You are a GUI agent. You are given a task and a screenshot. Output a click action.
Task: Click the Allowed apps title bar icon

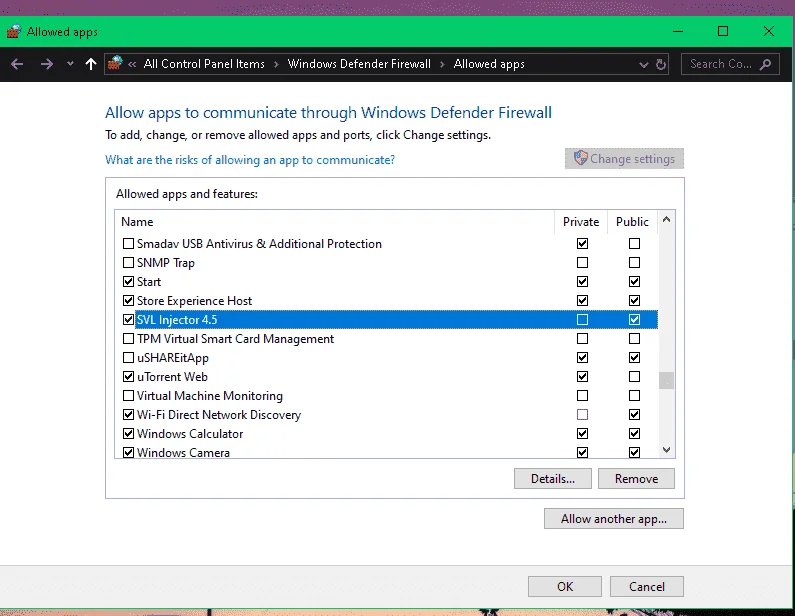[x=14, y=31]
